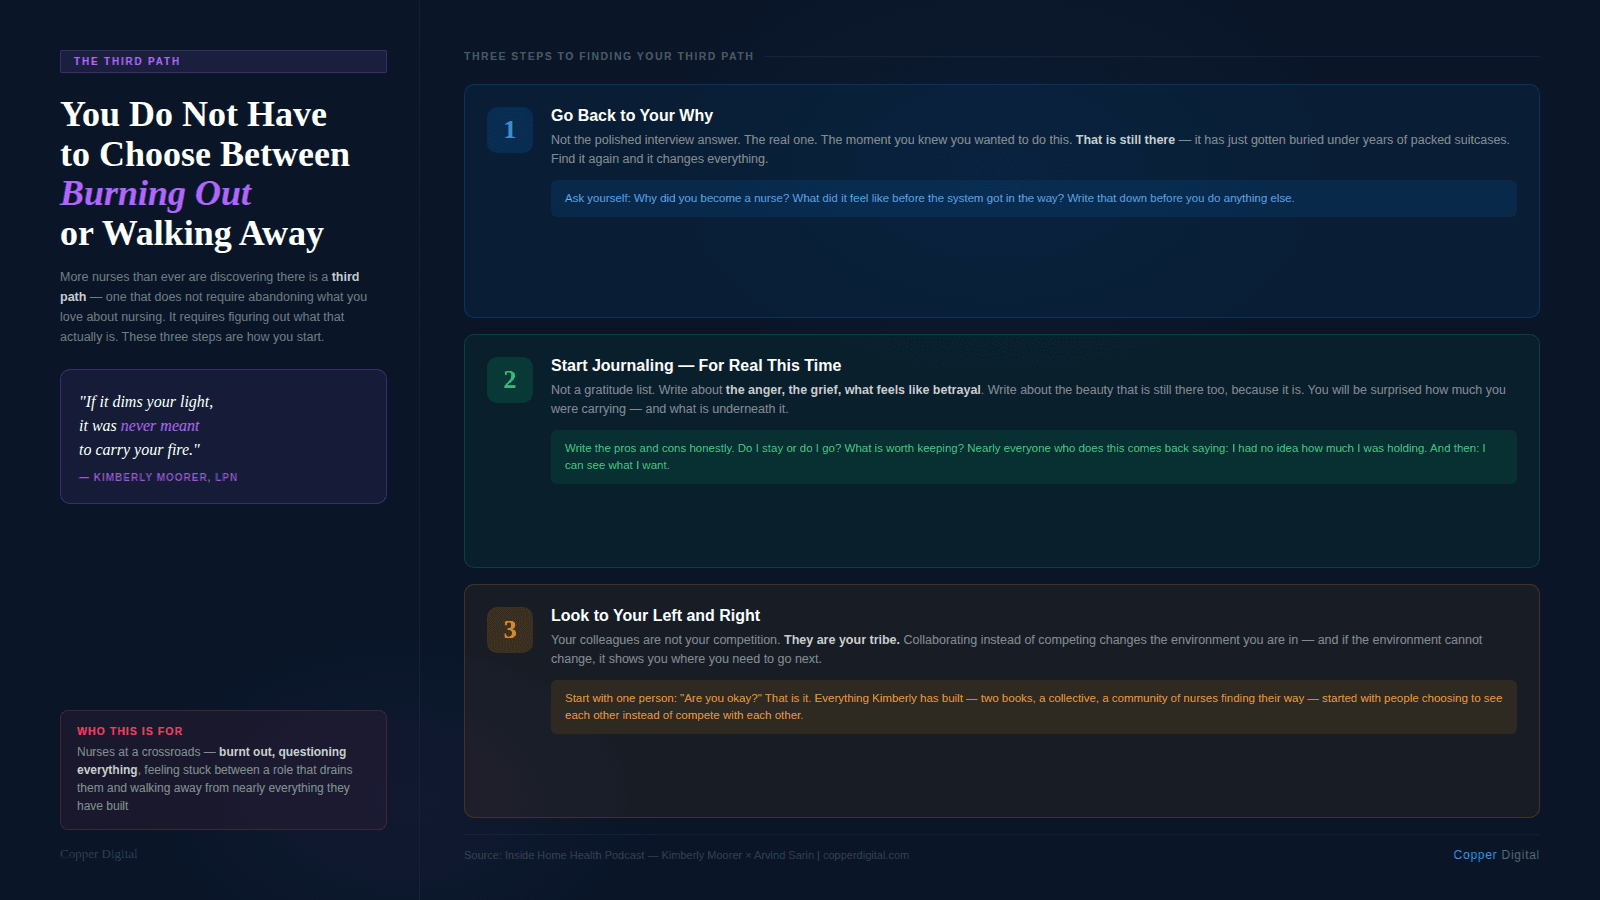The image size is (1600, 900).
Task: Click the 'WHO THIS IS FOR' label
Action: pyautogui.click(x=130, y=731)
